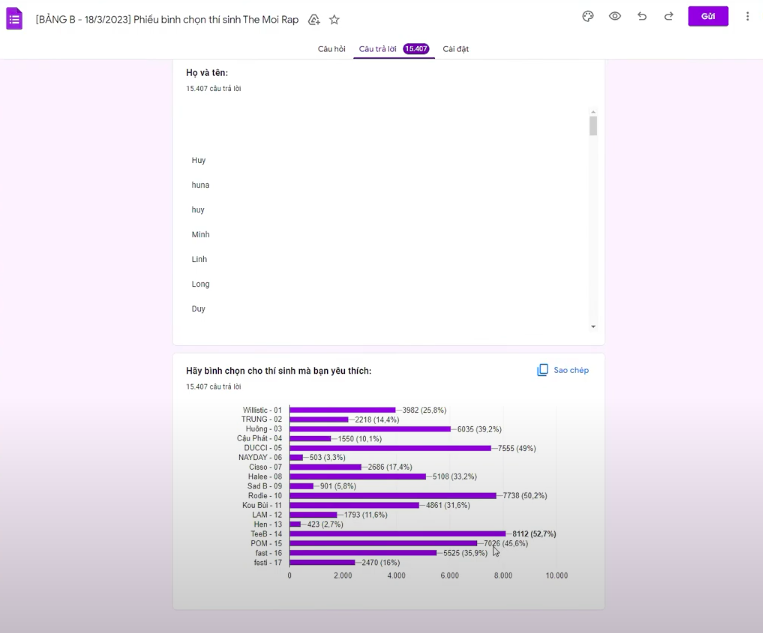This screenshot has height=633, width=763.
Task: Click the form title text in the header
Action: coord(167,19)
